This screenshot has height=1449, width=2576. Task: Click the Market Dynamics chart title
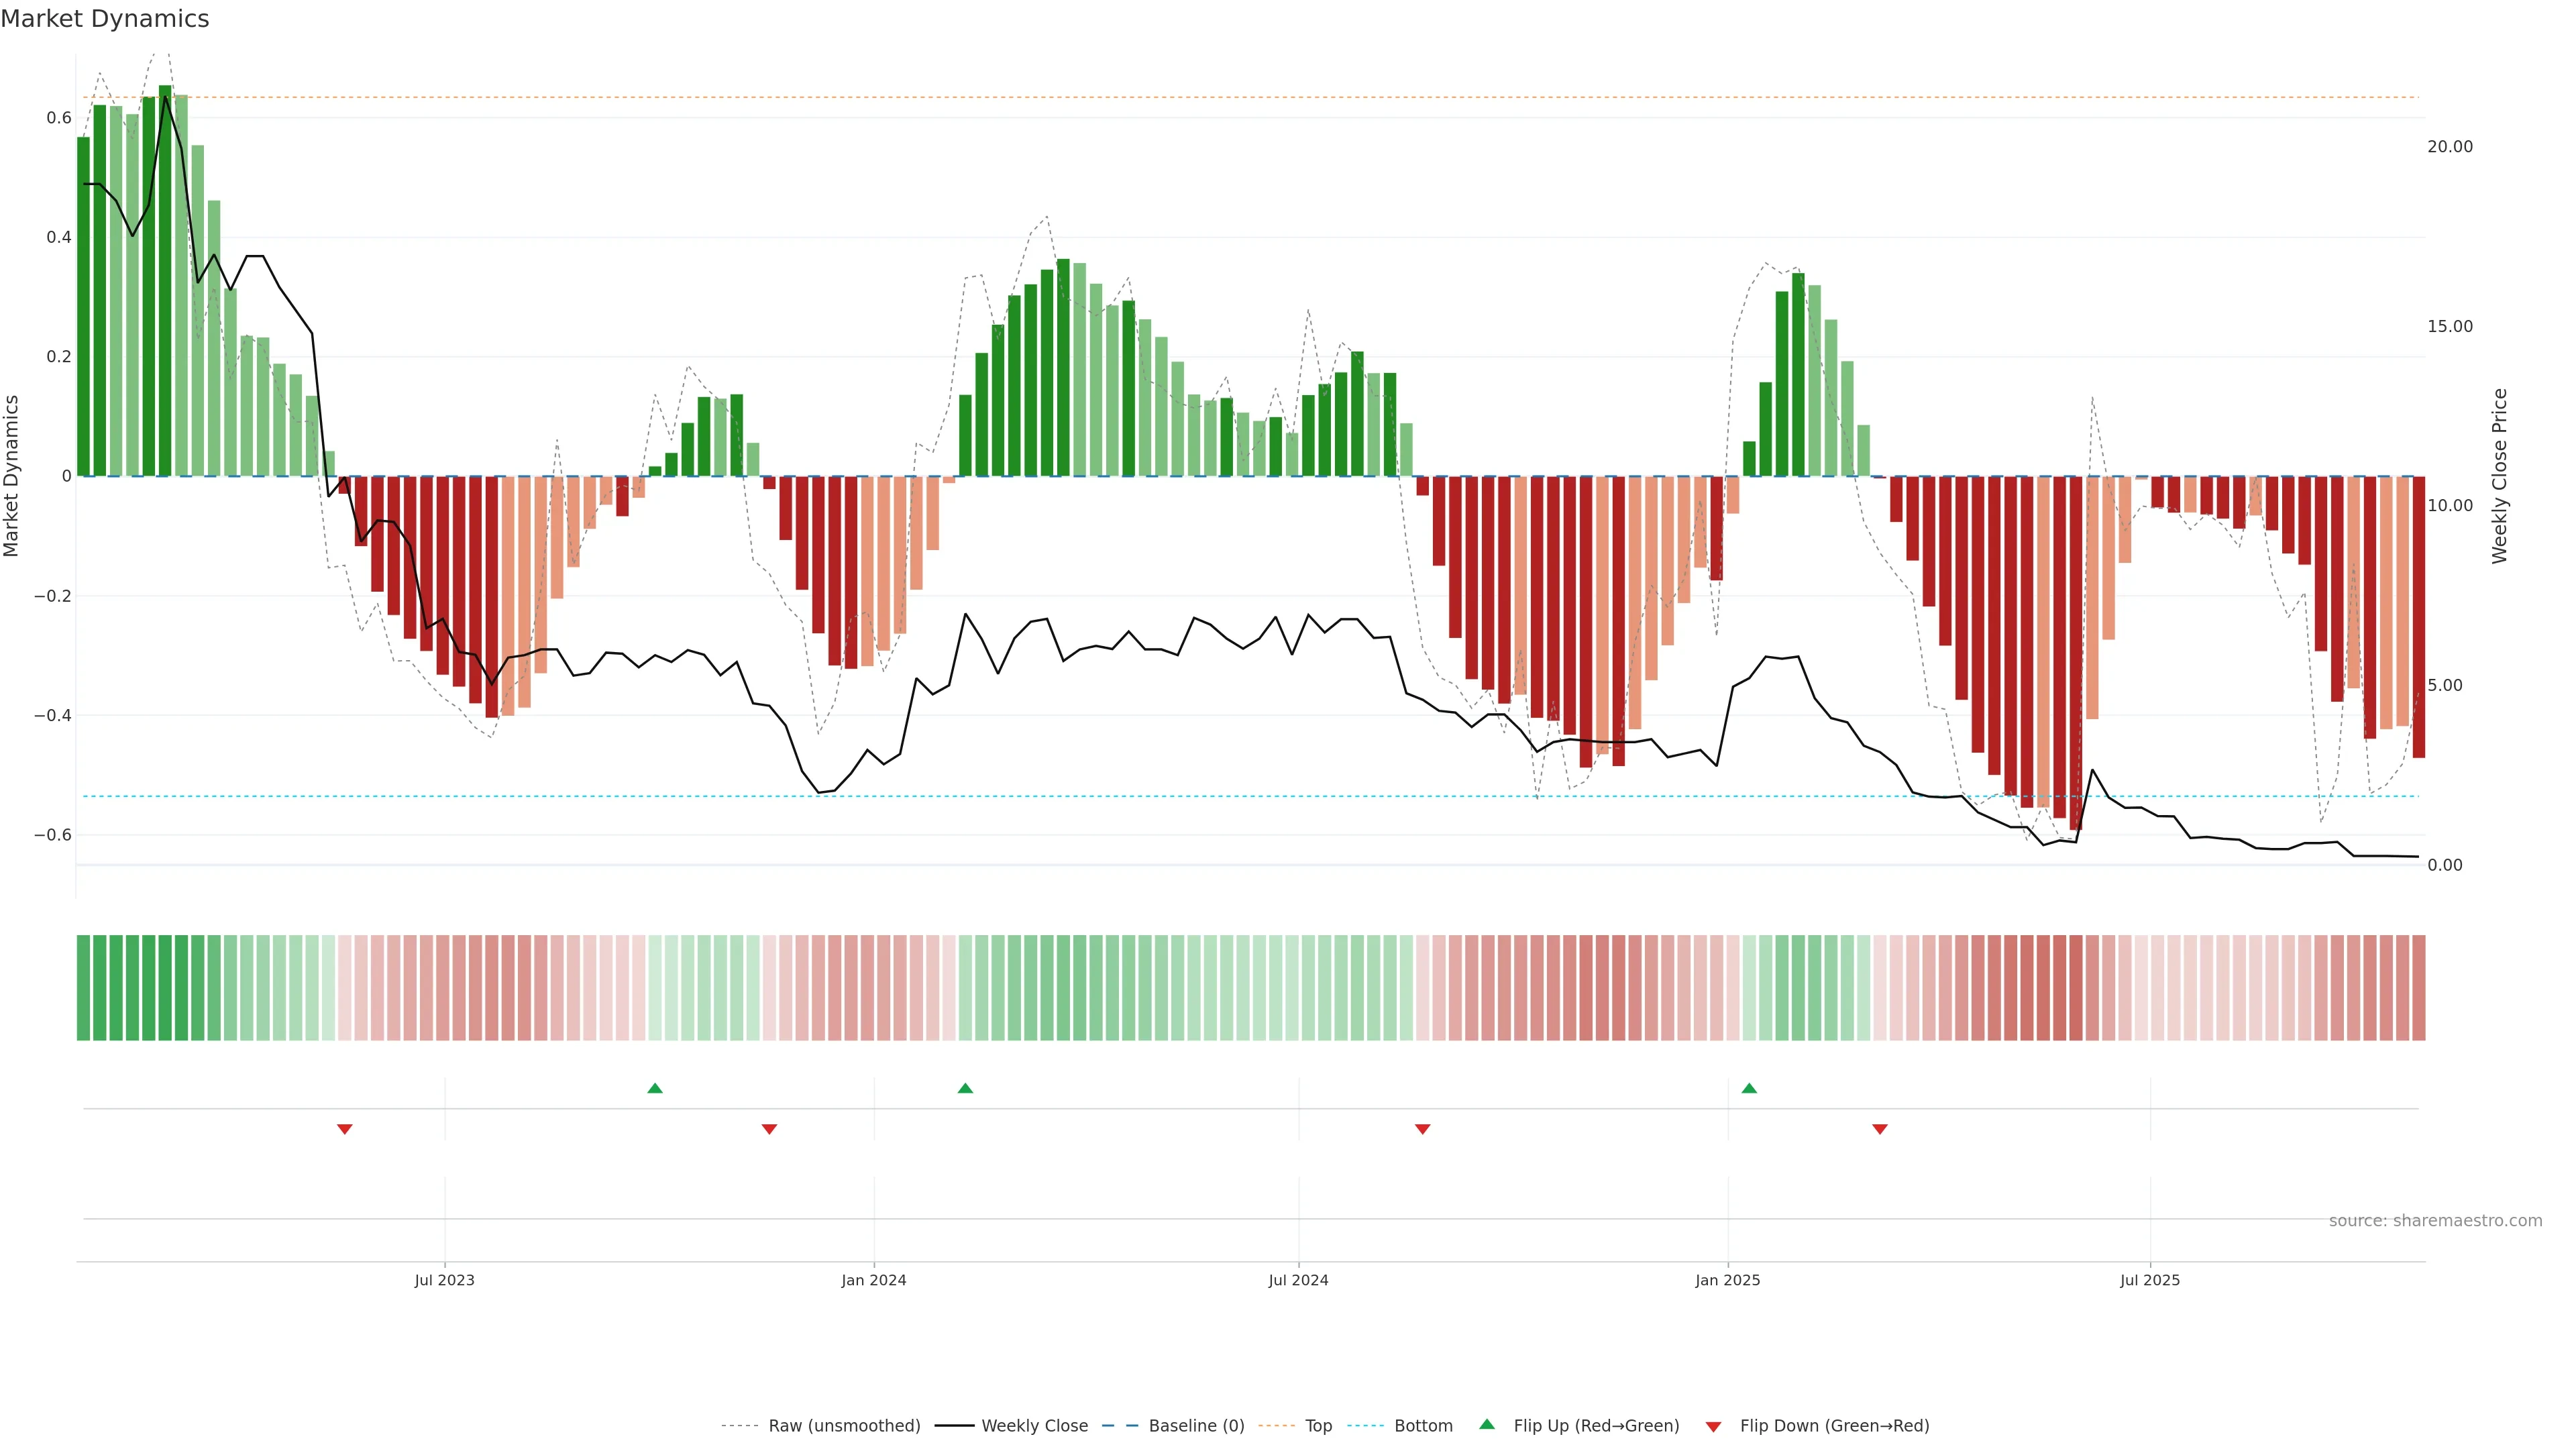105,19
